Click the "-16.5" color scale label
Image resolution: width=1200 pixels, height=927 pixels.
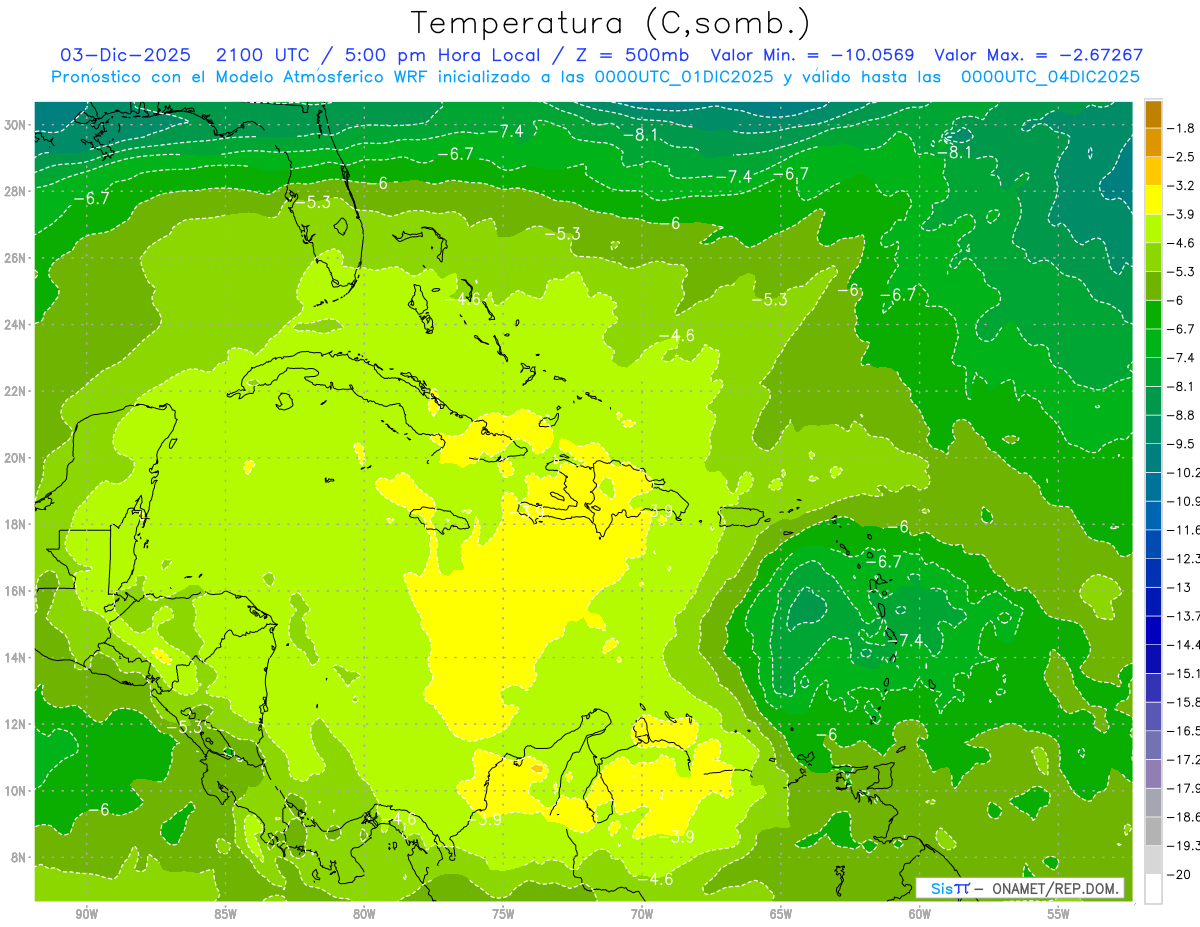pyautogui.click(x=1183, y=730)
